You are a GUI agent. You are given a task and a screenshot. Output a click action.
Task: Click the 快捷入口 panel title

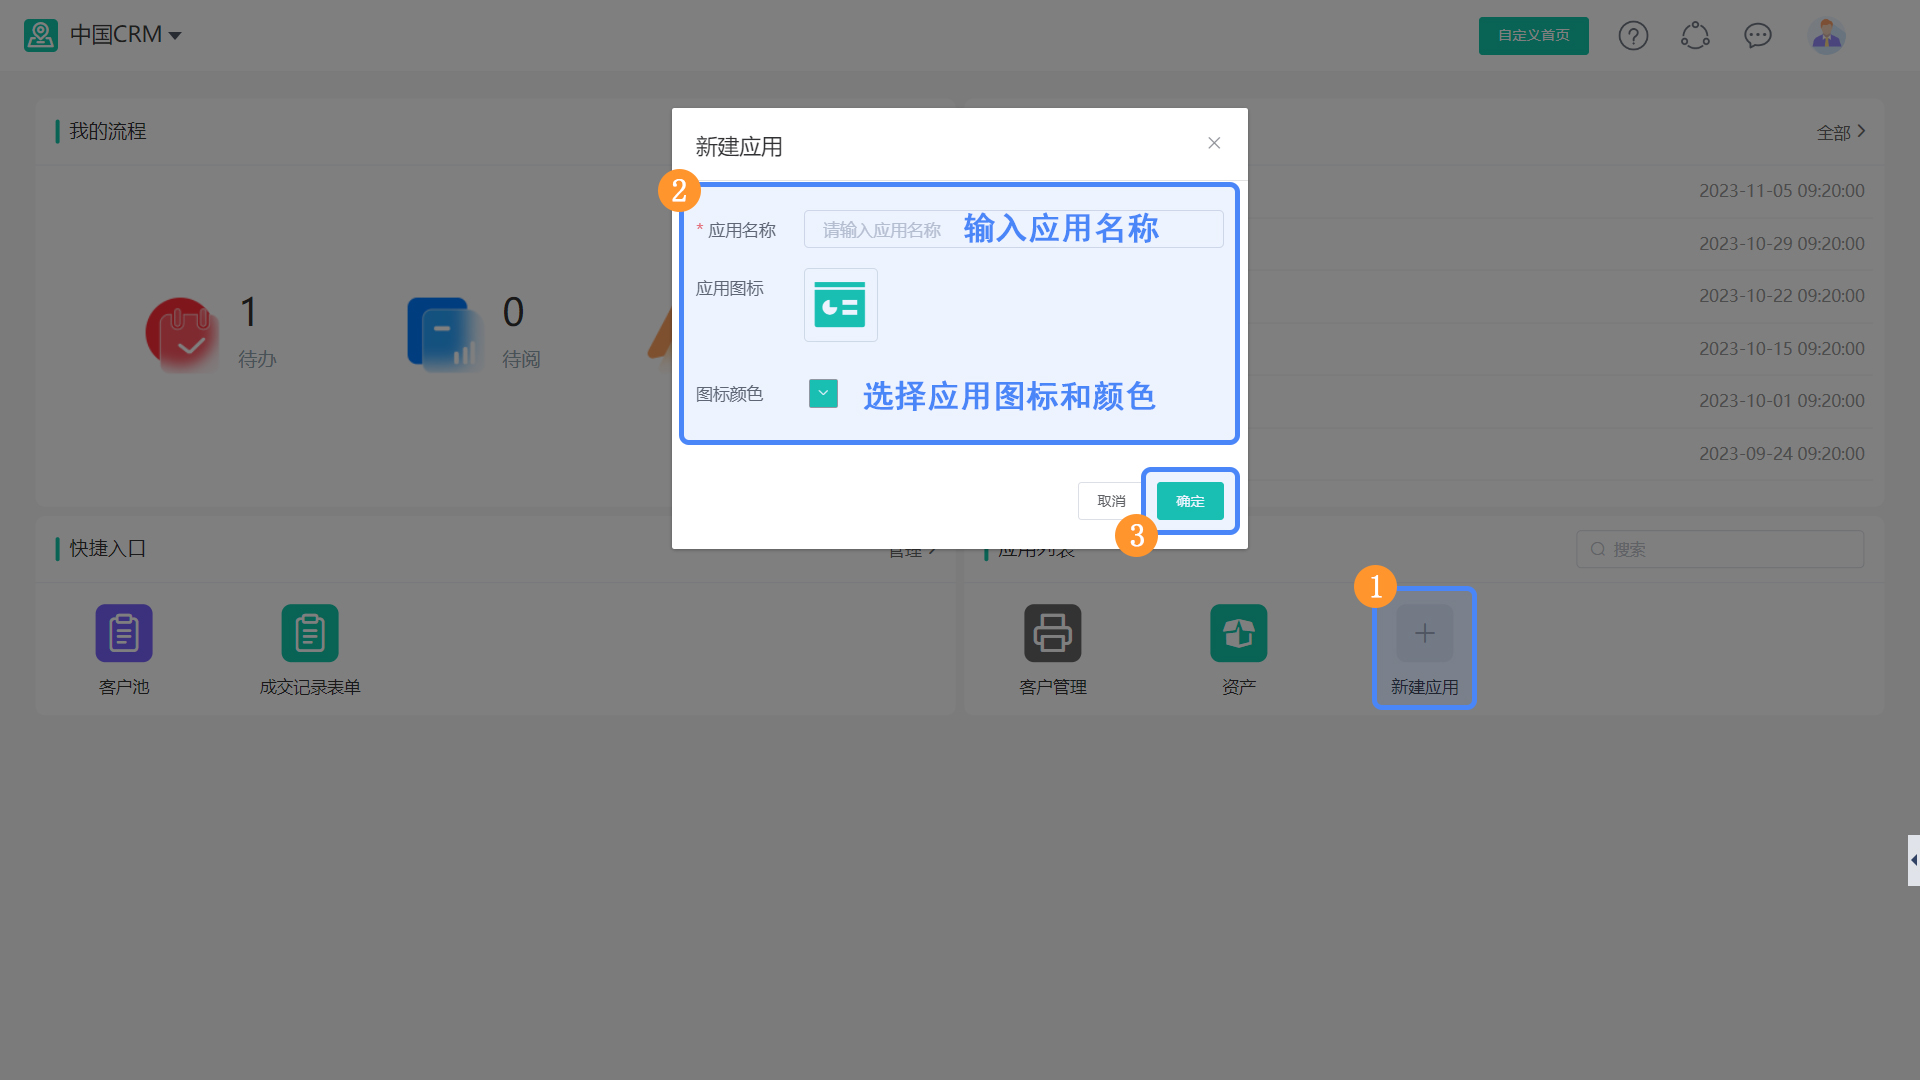tap(107, 548)
